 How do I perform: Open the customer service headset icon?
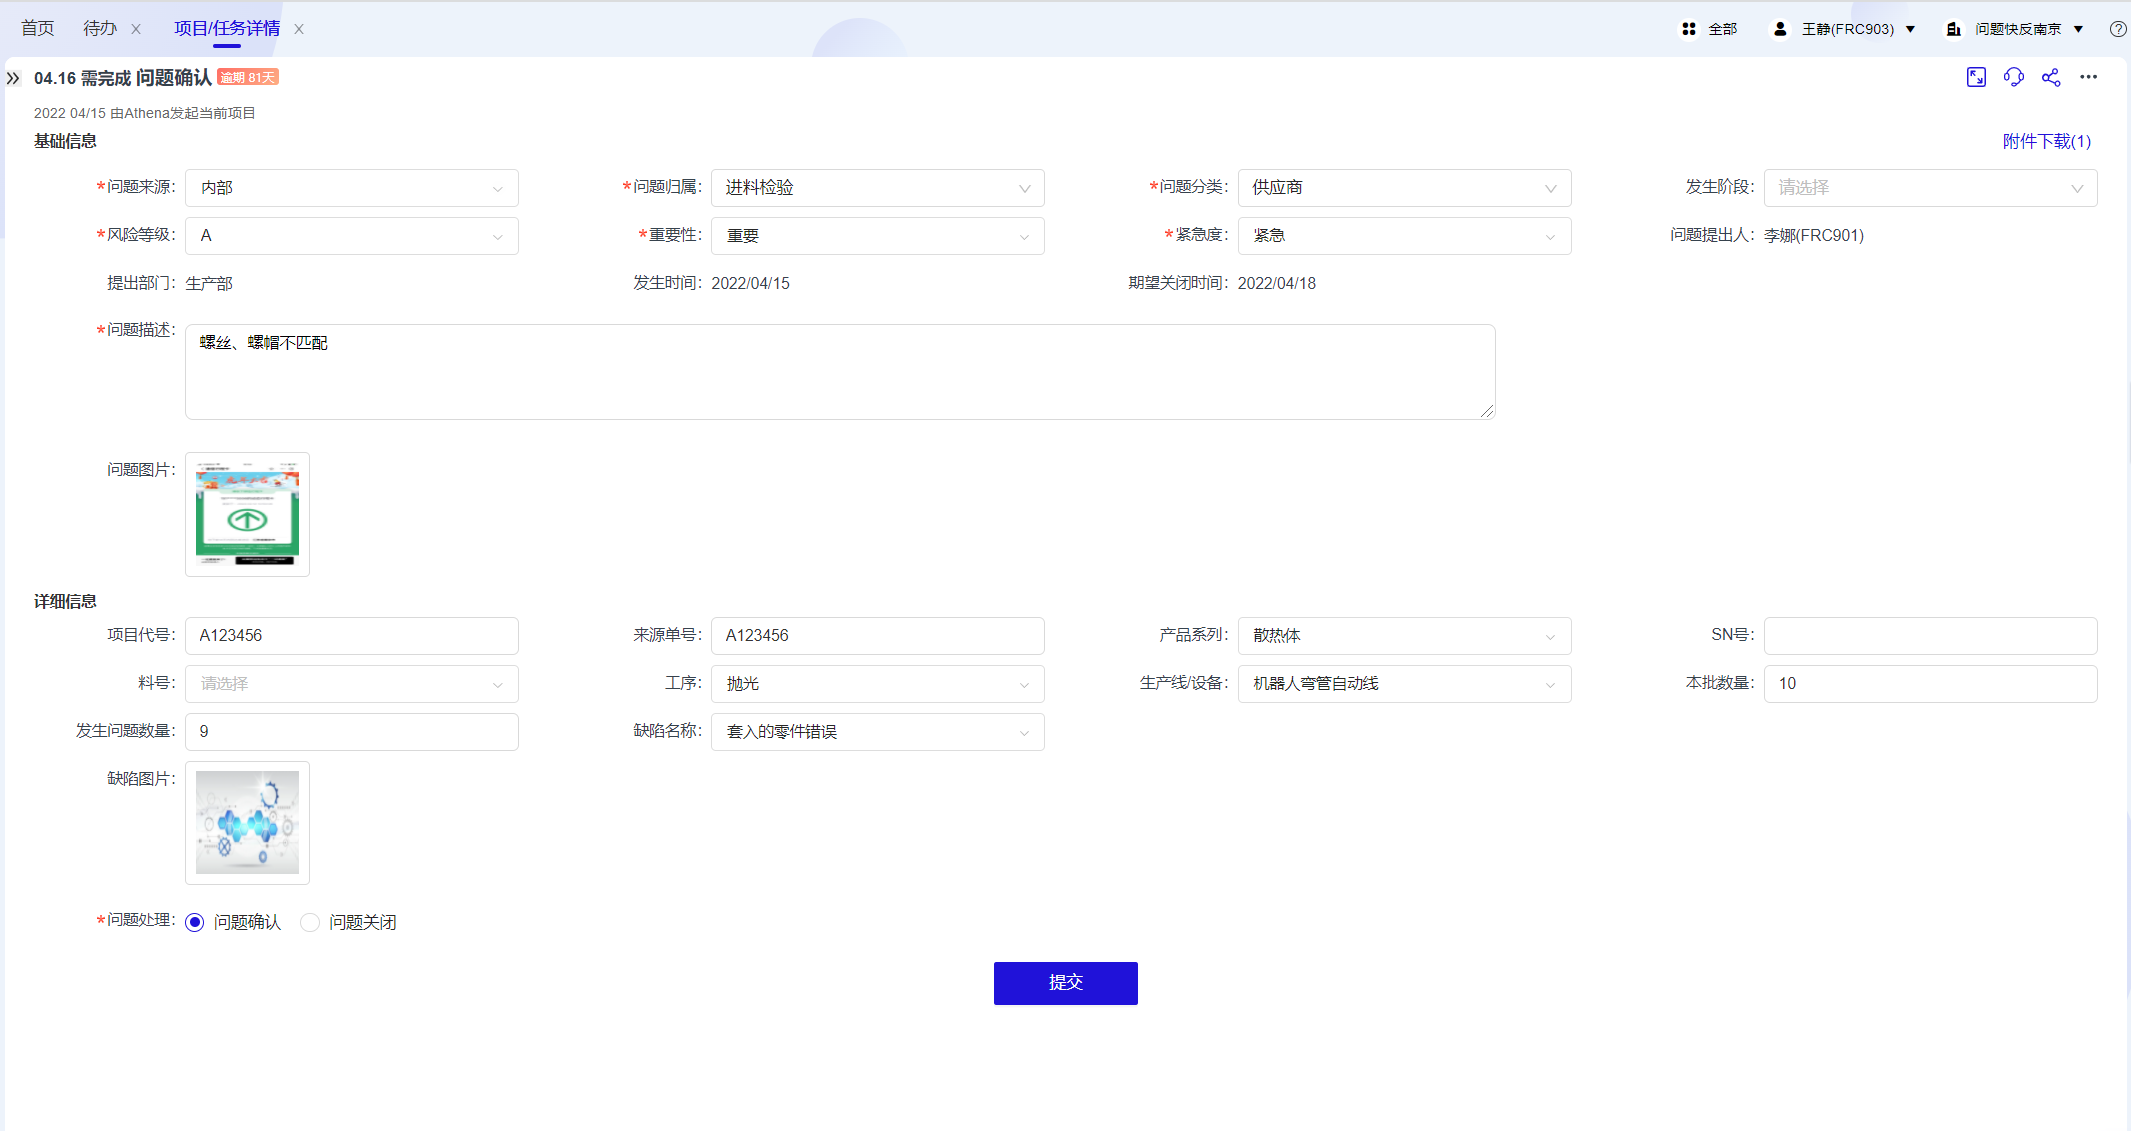point(2013,77)
